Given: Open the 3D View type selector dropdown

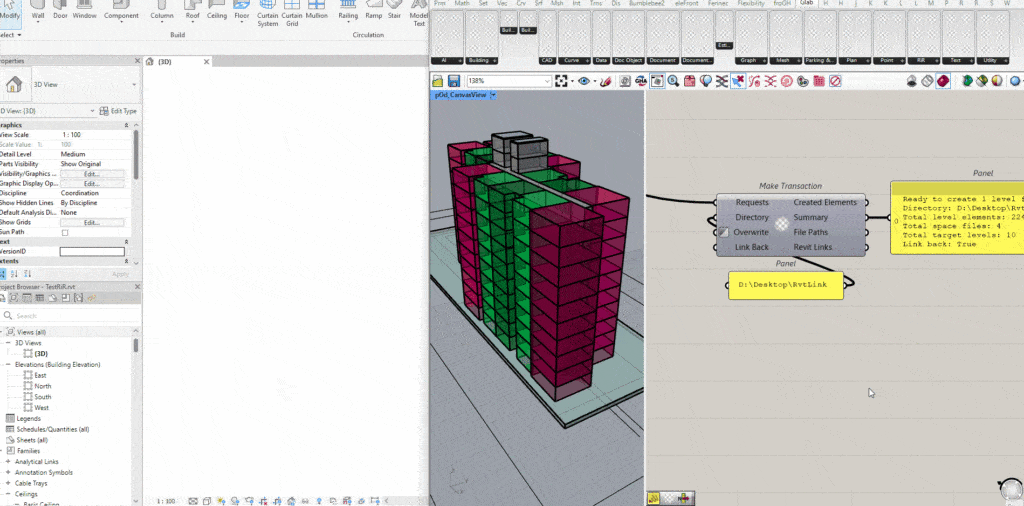Looking at the screenshot, I should (135, 85).
